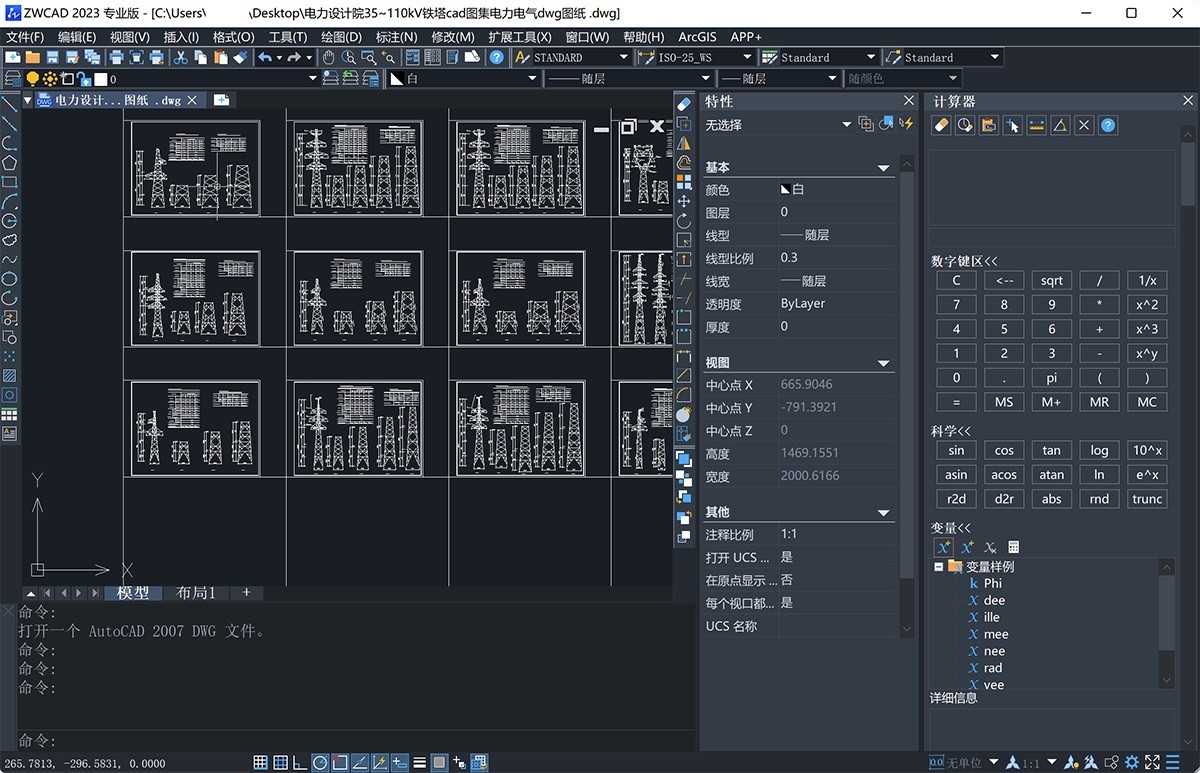Expand the 线型 随层 dropdown

pyautogui.click(x=705, y=78)
